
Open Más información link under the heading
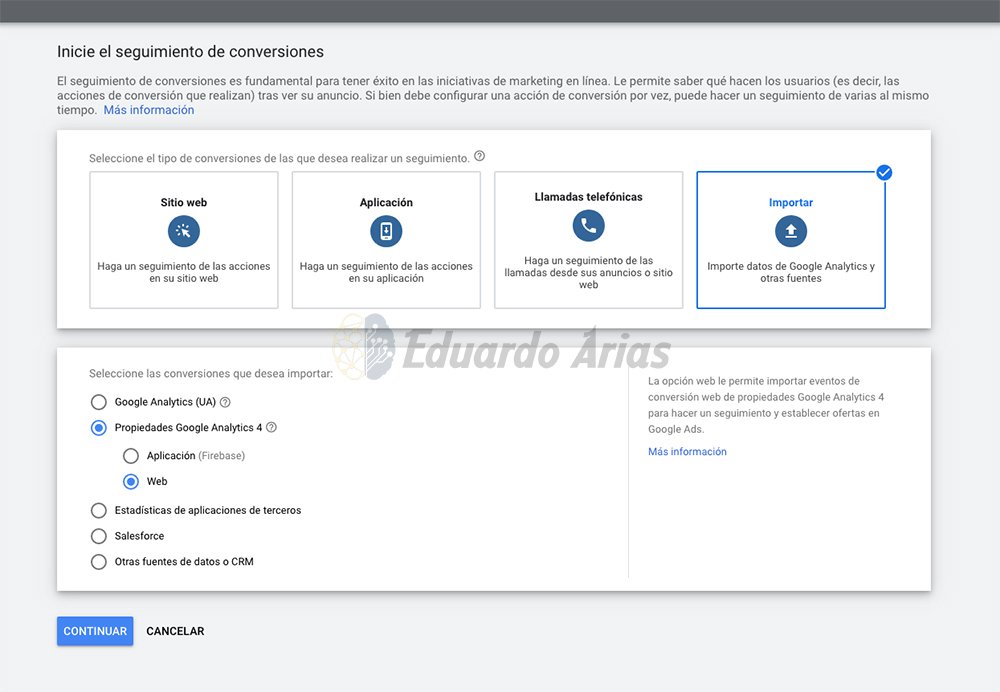(x=149, y=110)
